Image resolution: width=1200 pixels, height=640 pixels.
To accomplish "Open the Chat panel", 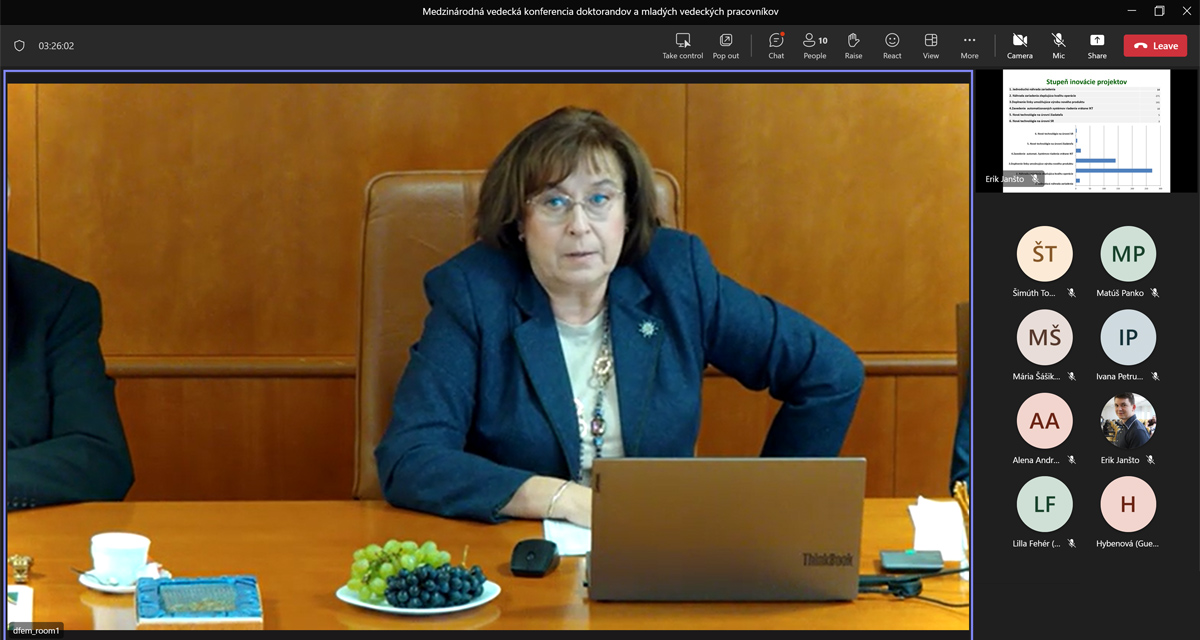I will pyautogui.click(x=776, y=46).
